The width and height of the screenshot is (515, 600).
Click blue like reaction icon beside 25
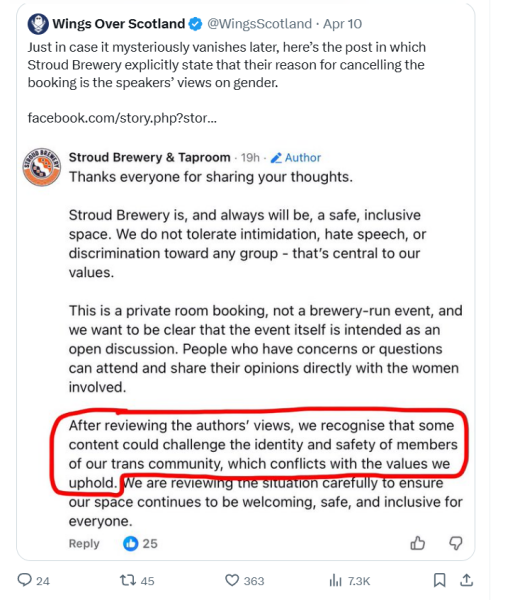pos(130,543)
